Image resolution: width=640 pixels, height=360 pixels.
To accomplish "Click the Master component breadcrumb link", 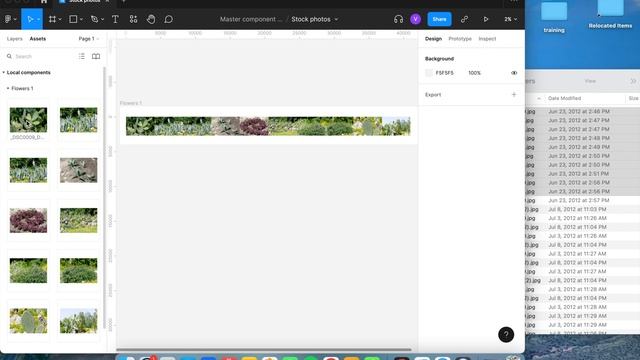I will click(x=251, y=19).
